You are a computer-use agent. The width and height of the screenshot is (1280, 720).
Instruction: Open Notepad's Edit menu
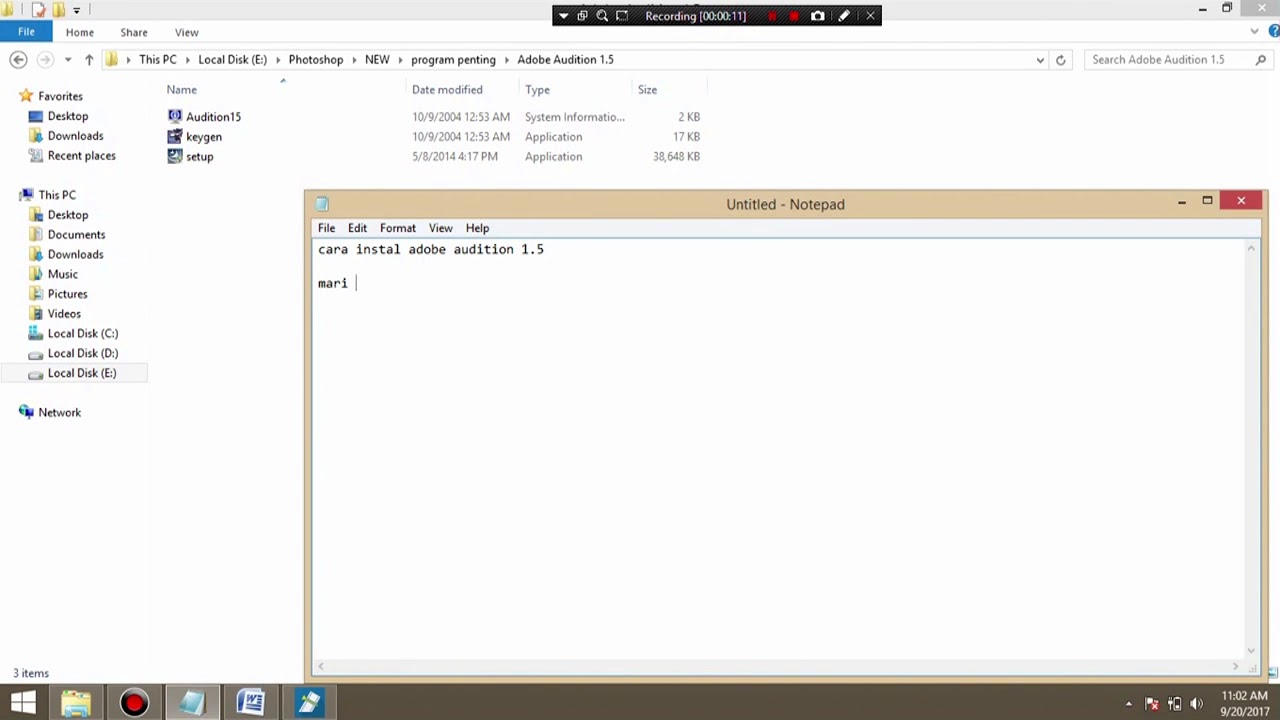pyautogui.click(x=357, y=228)
